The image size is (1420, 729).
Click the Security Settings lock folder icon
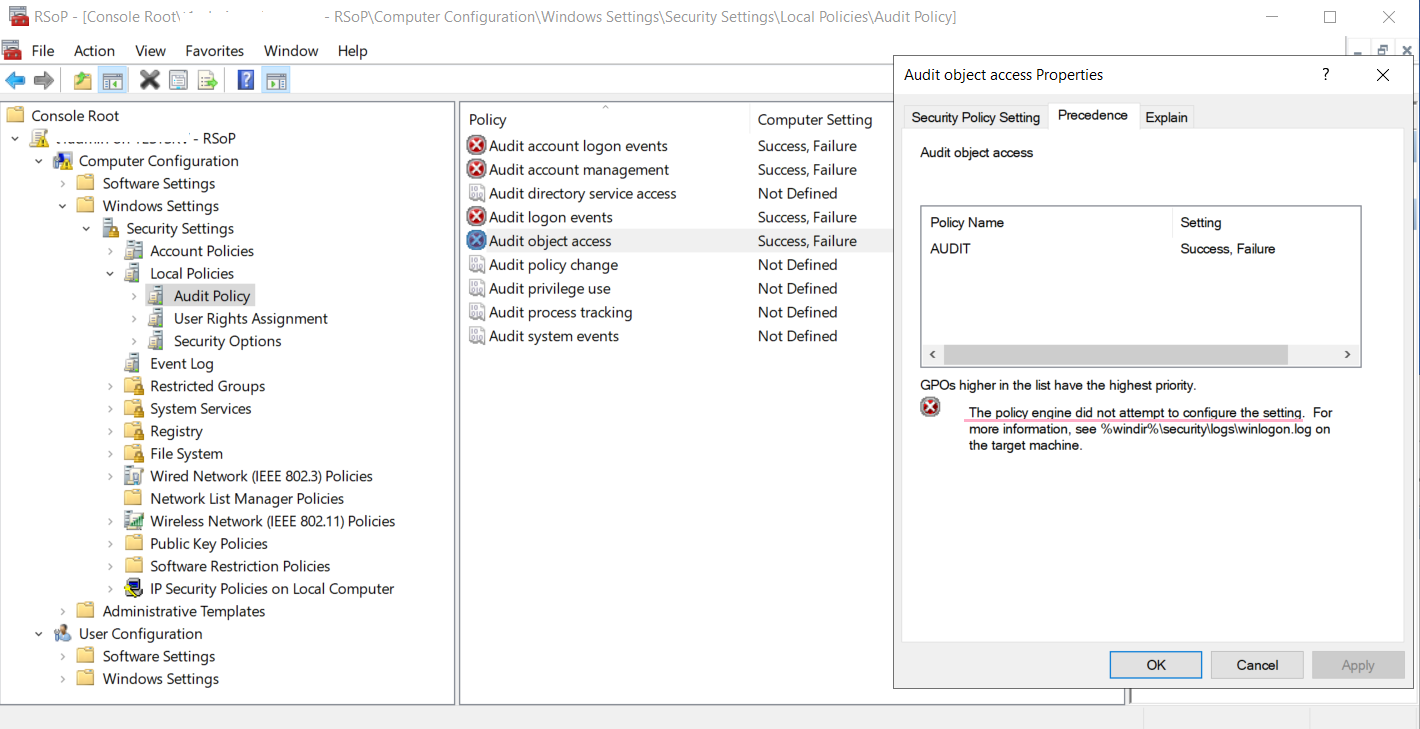tap(110, 229)
